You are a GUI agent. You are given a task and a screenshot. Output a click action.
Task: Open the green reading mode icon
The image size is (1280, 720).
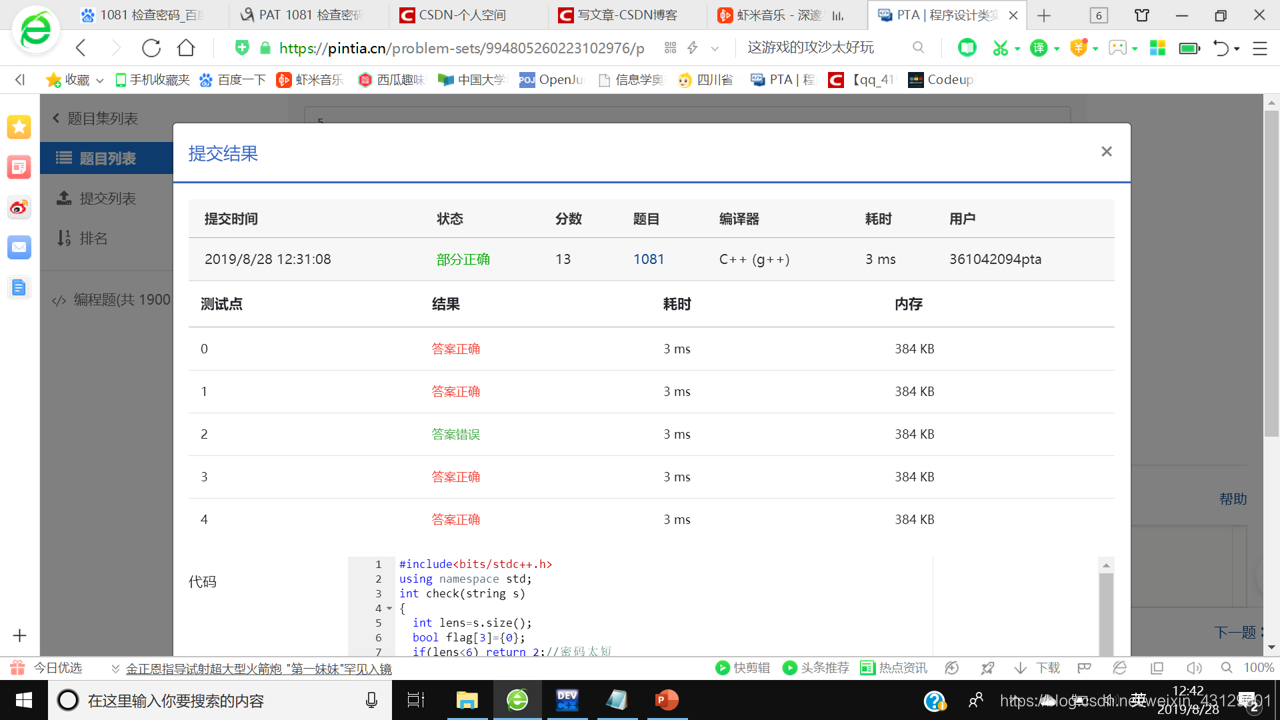tap(967, 47)
